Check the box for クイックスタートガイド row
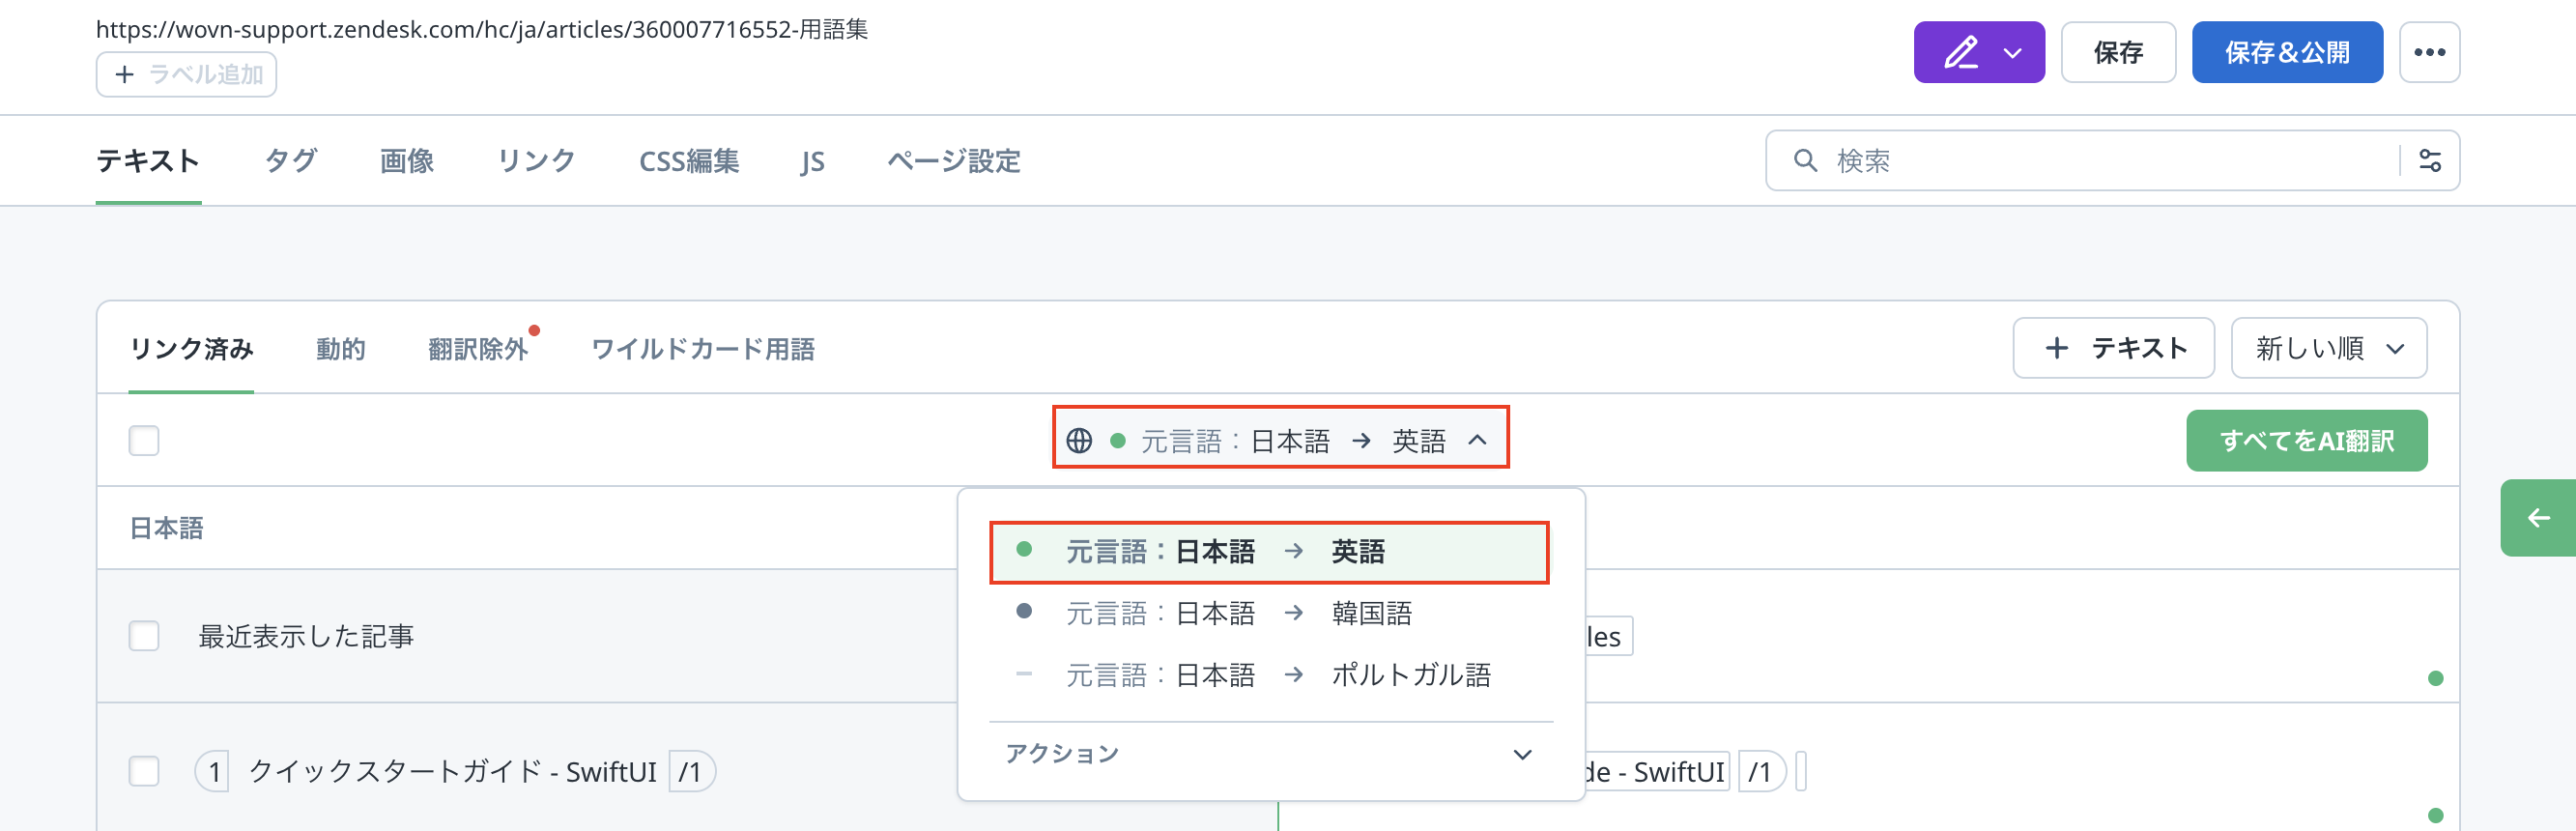 [144, 771]
